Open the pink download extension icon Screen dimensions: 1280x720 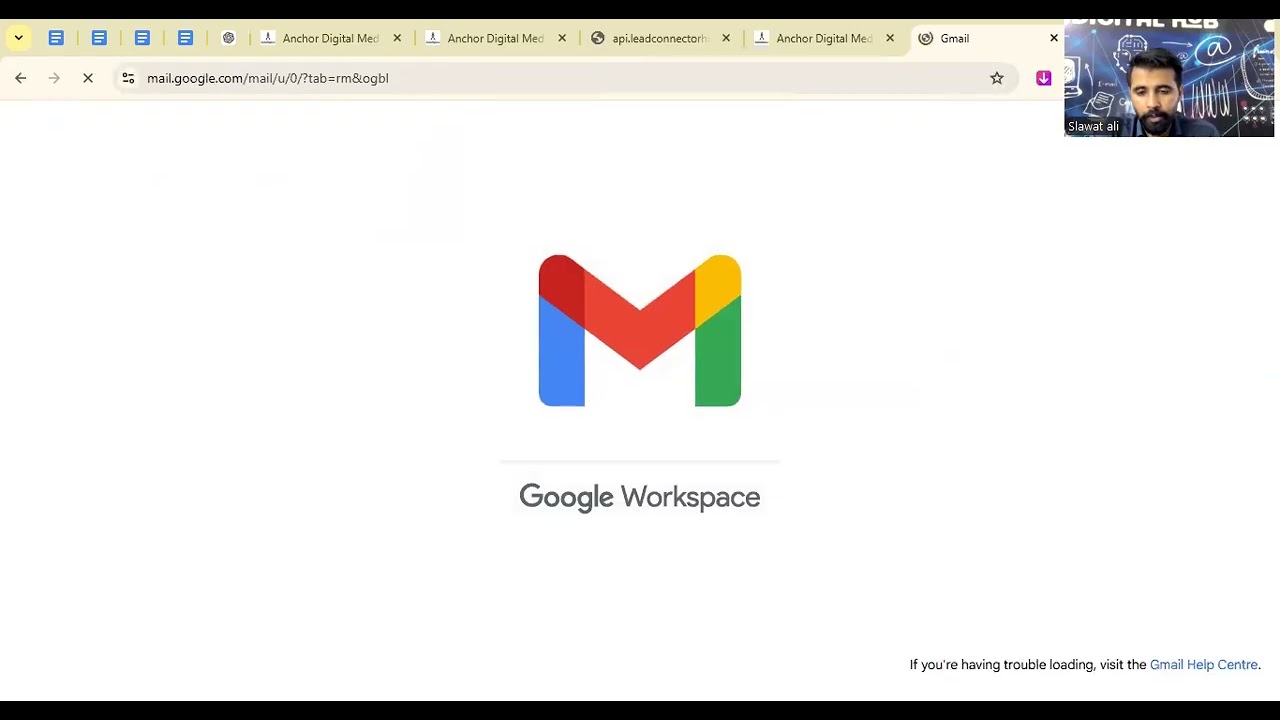pyautogui.click(x=1044, y=78)
